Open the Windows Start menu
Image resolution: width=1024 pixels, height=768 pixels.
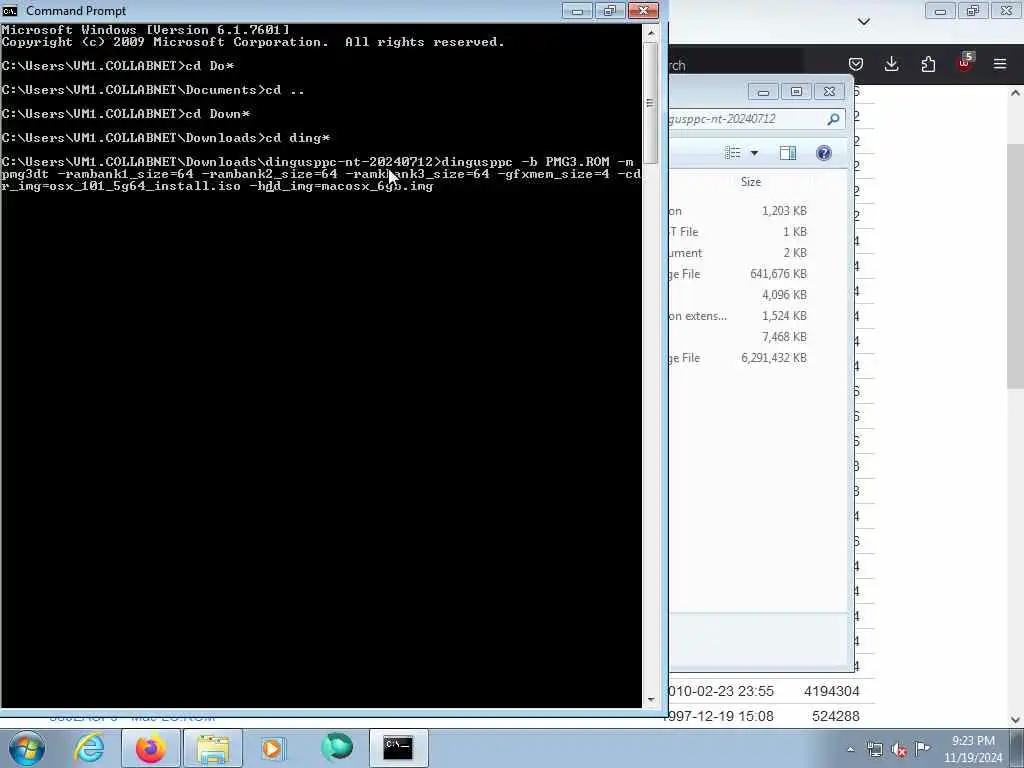click(x=27, y=748)
